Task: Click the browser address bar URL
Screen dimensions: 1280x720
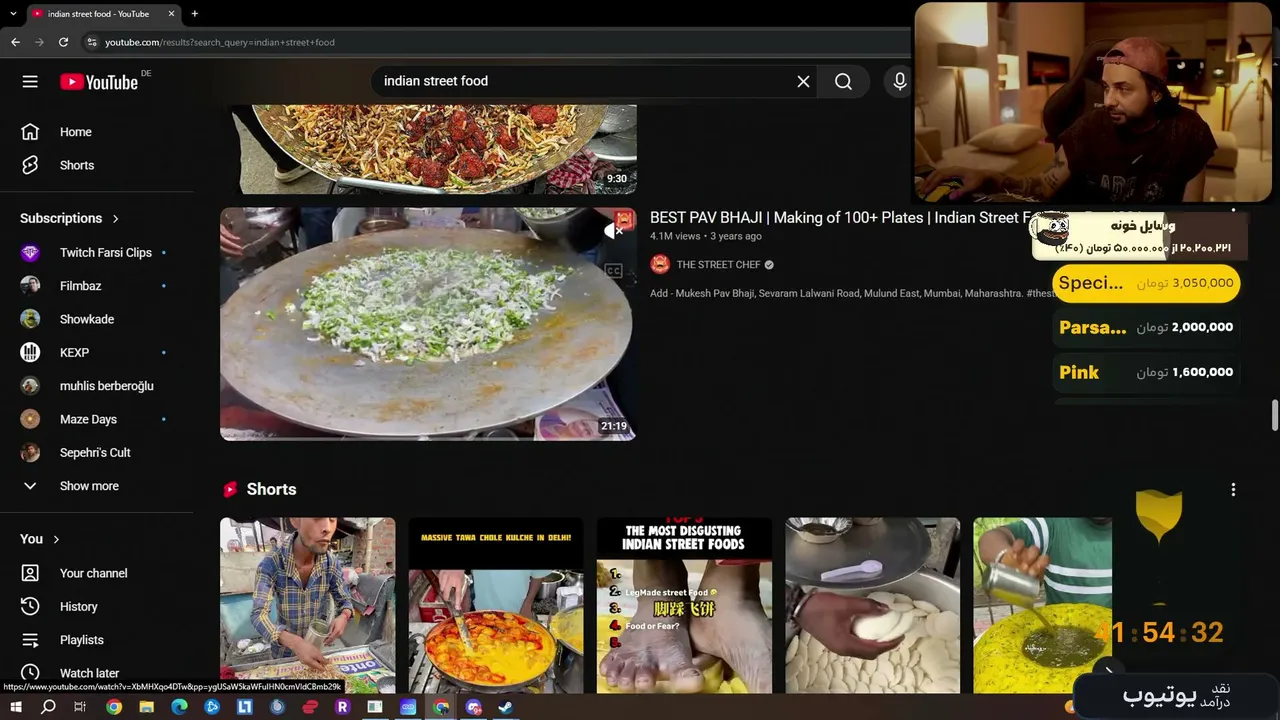Action: 220,42
